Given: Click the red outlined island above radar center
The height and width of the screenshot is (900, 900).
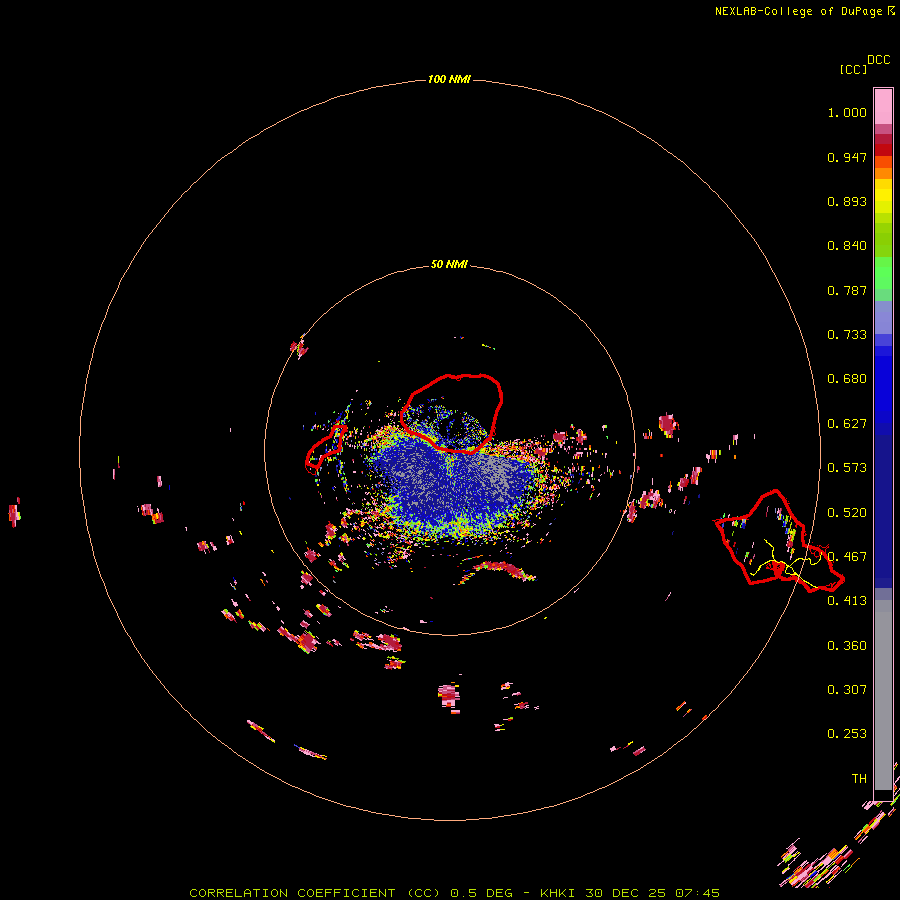Looking at the screenshot, I should click(x=452, y=413).
